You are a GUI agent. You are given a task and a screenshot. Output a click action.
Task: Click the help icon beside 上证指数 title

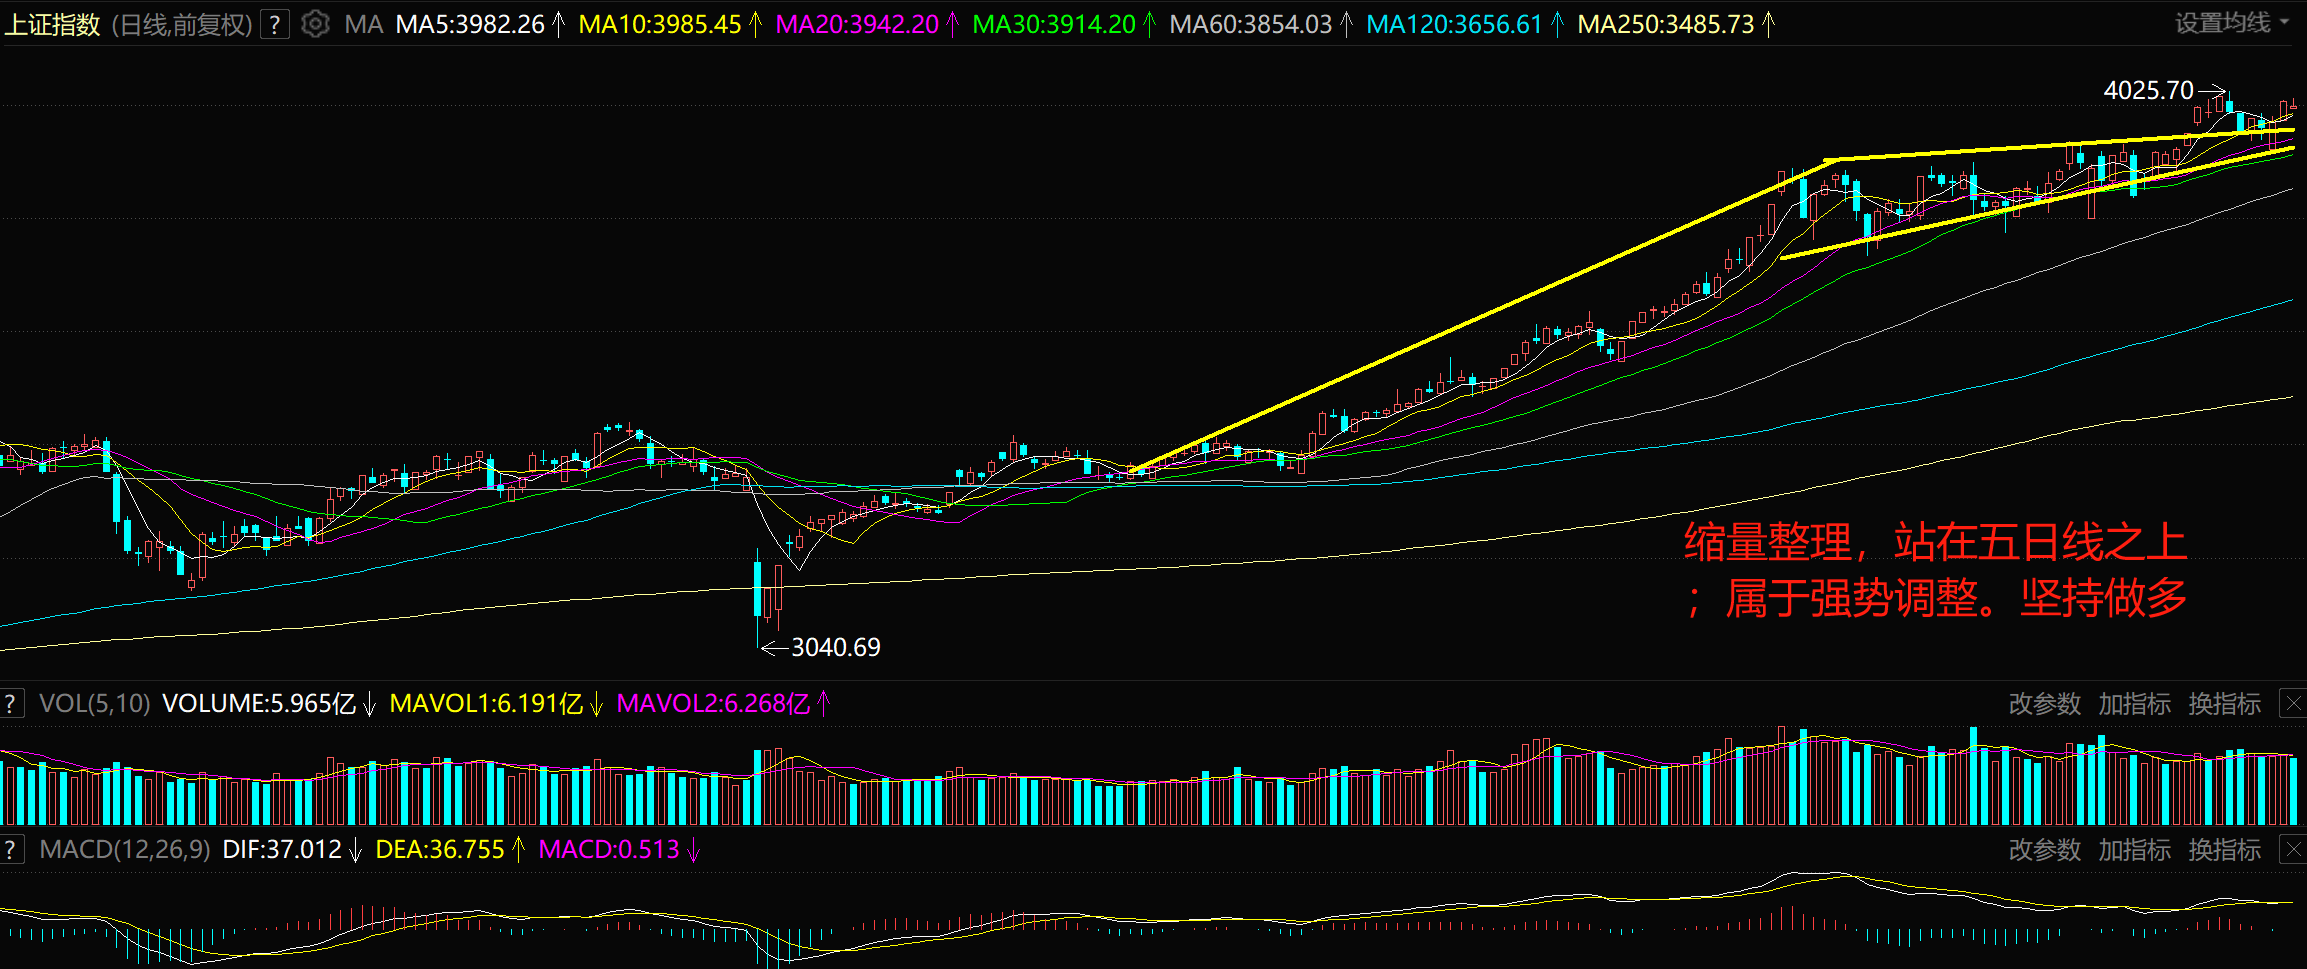tap(275, 24)
